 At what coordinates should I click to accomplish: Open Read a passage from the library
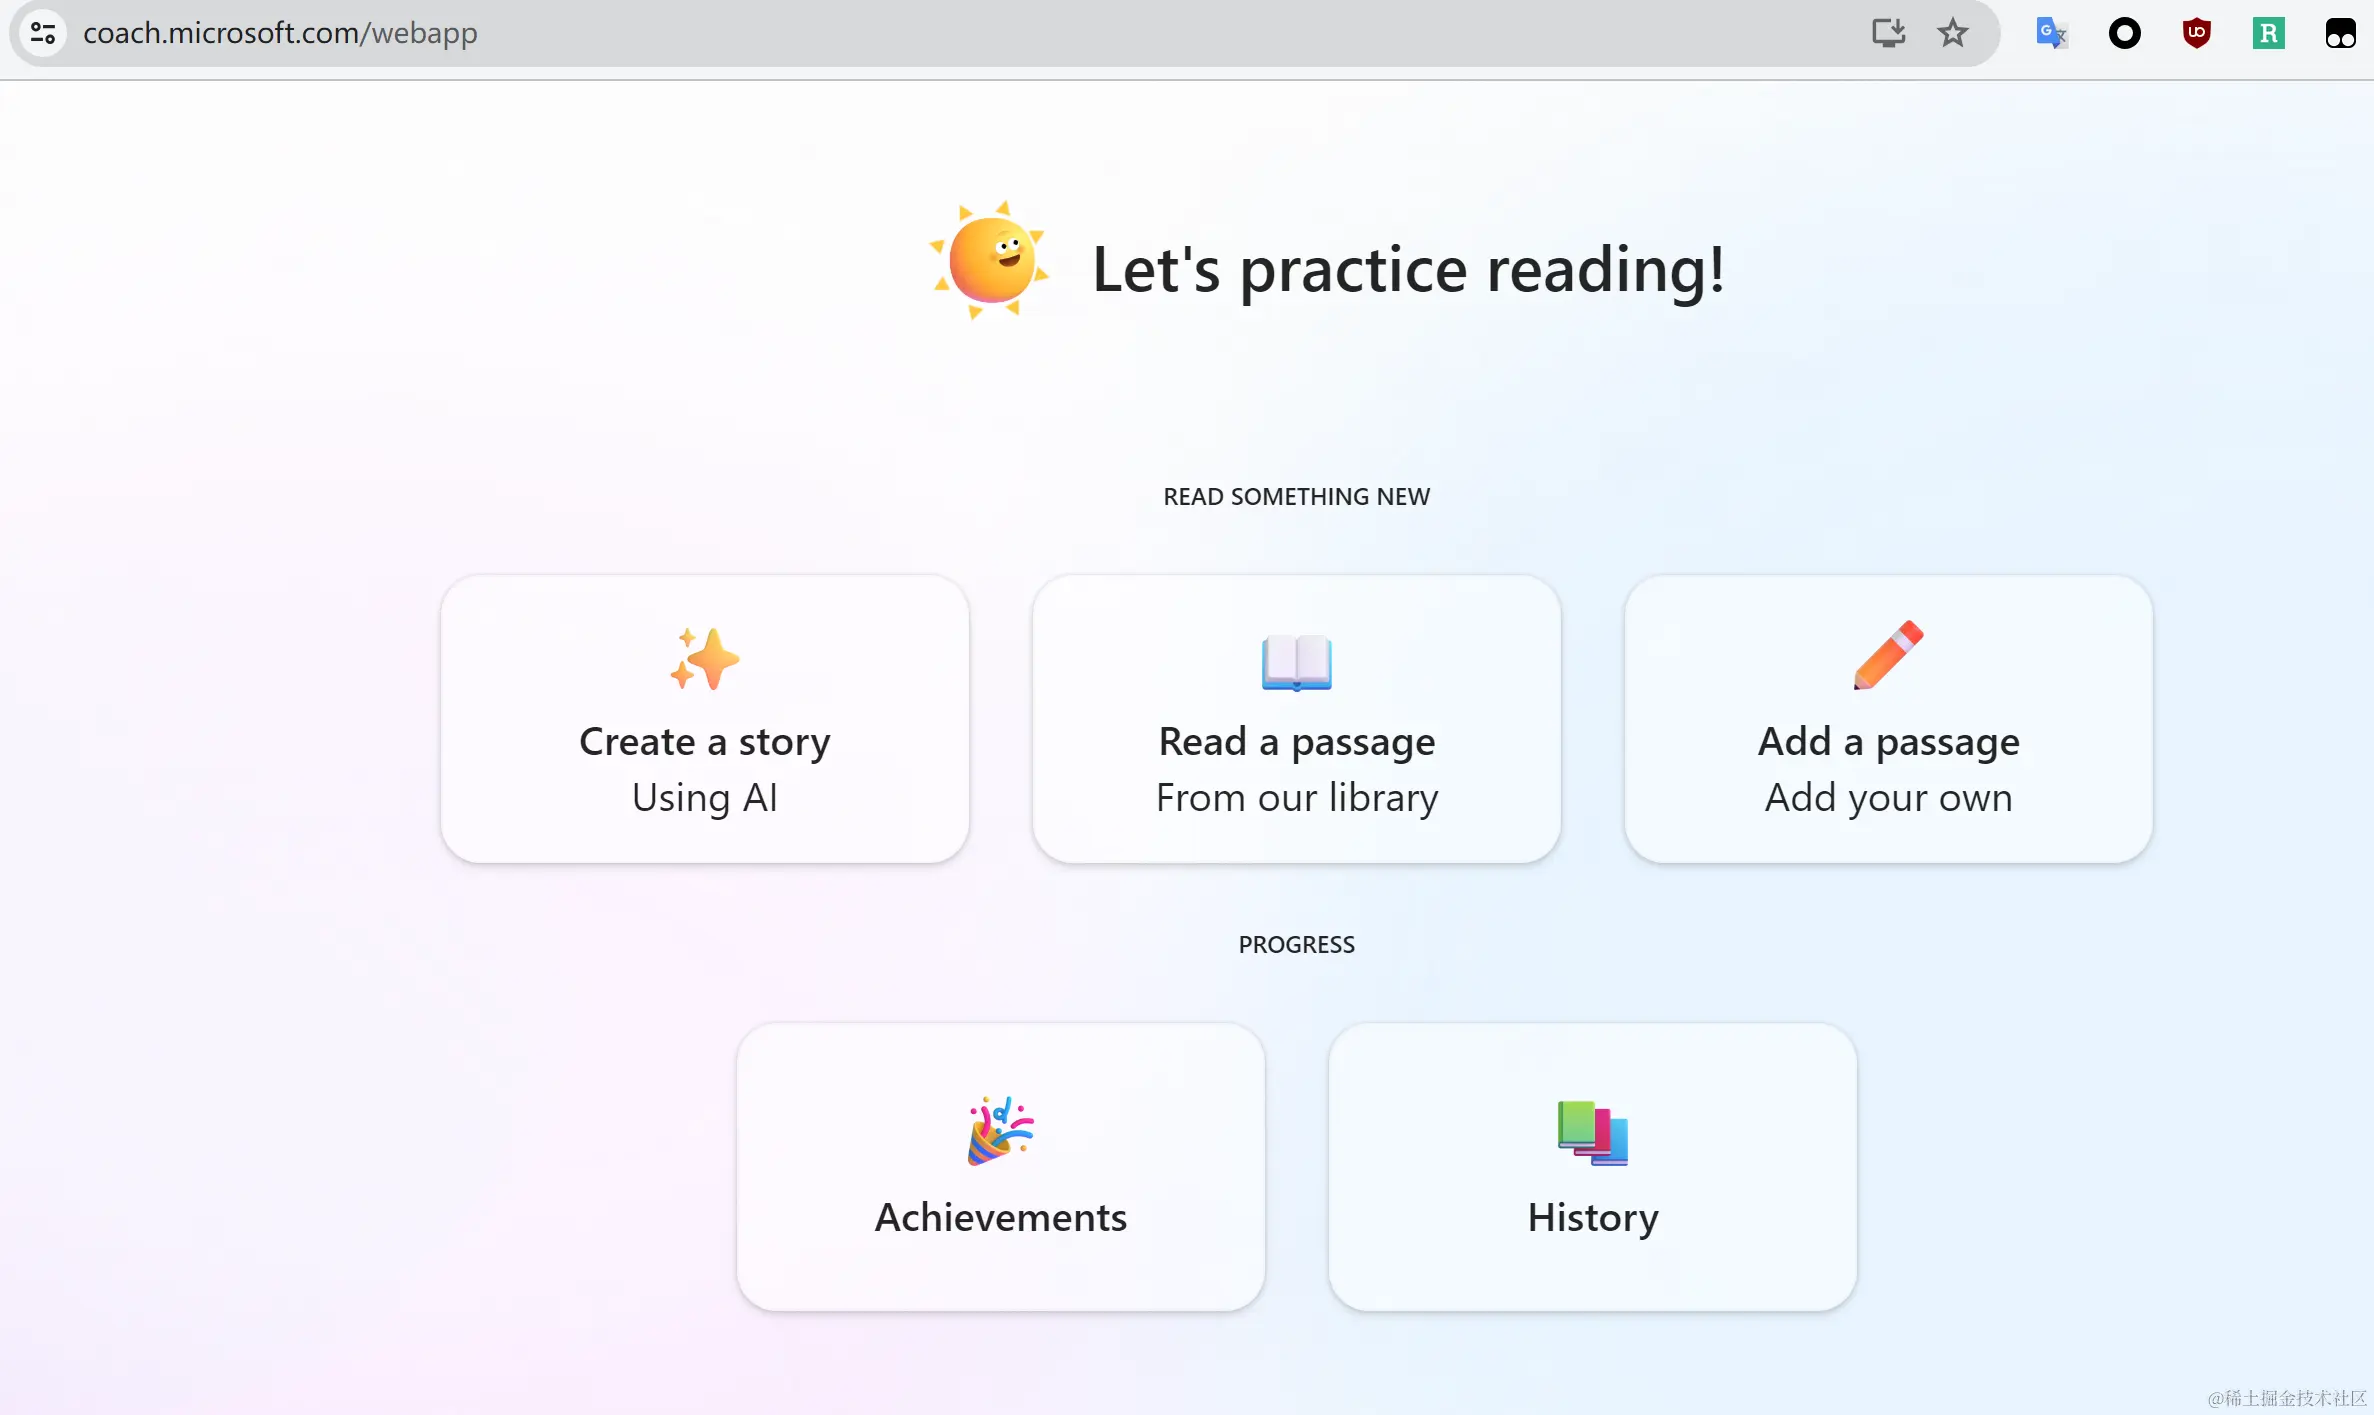(x=1296, y=719)
